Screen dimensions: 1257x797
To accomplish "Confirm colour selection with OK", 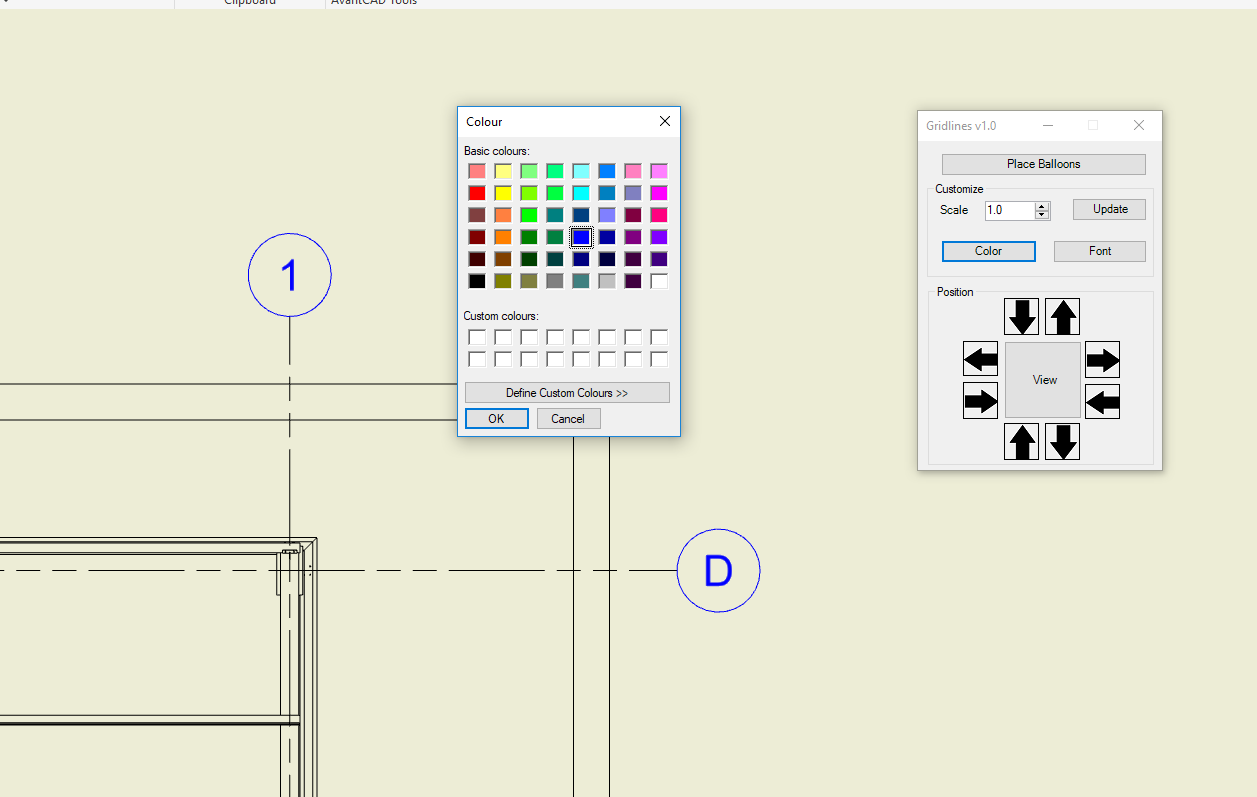I will pos(496,419).
